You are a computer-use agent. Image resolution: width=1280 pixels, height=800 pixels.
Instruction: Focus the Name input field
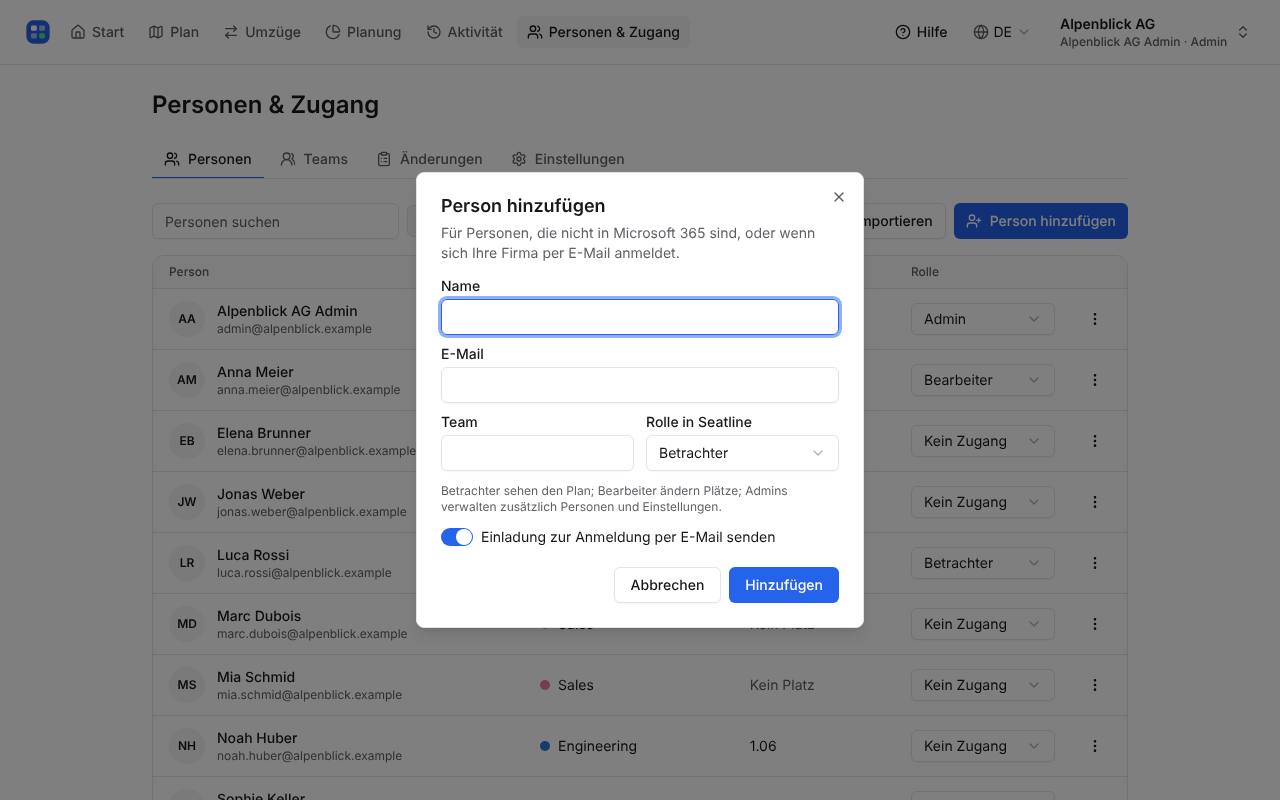[640, 317]
